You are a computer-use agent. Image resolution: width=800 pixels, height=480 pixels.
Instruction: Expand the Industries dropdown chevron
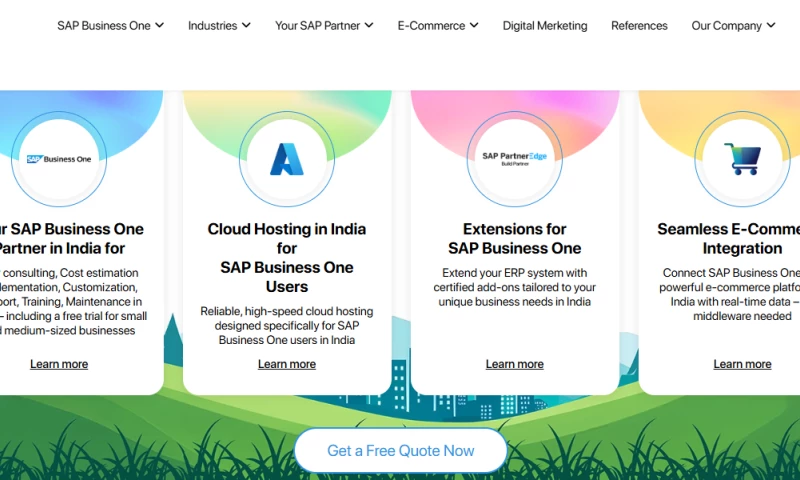[x=247, y=26]
